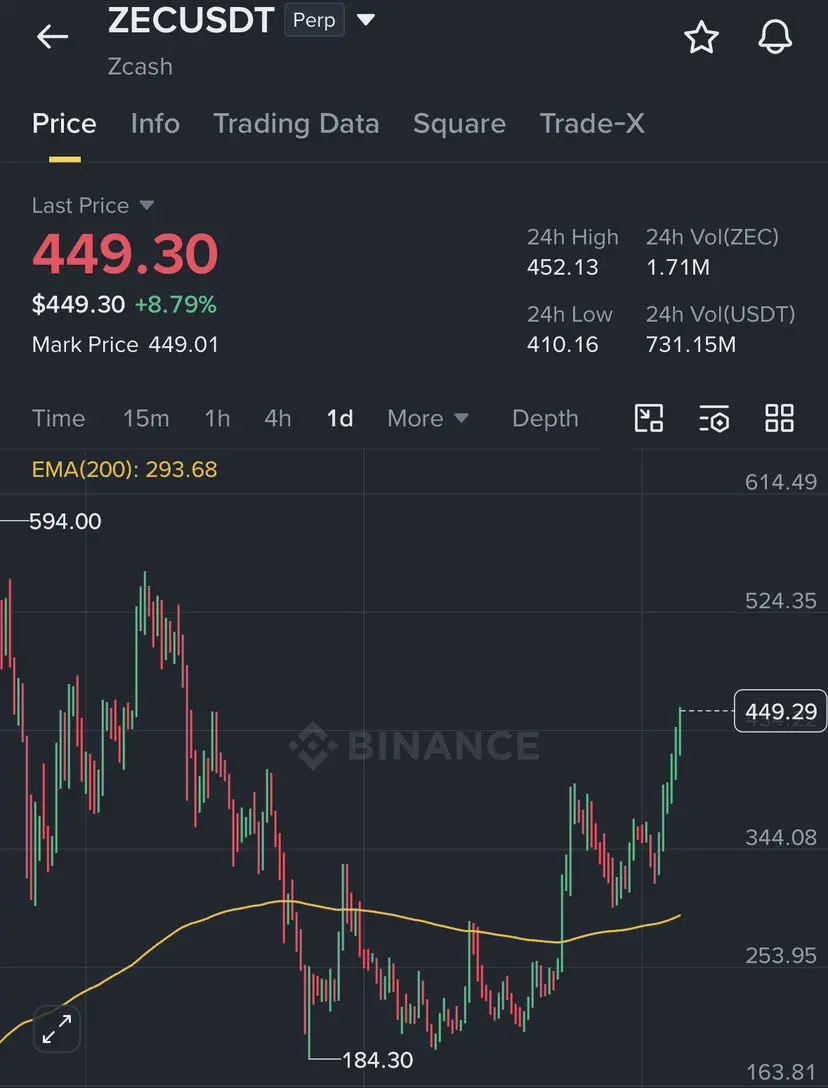
Task: Open the chart drawing tools icon
Action: 649,418
